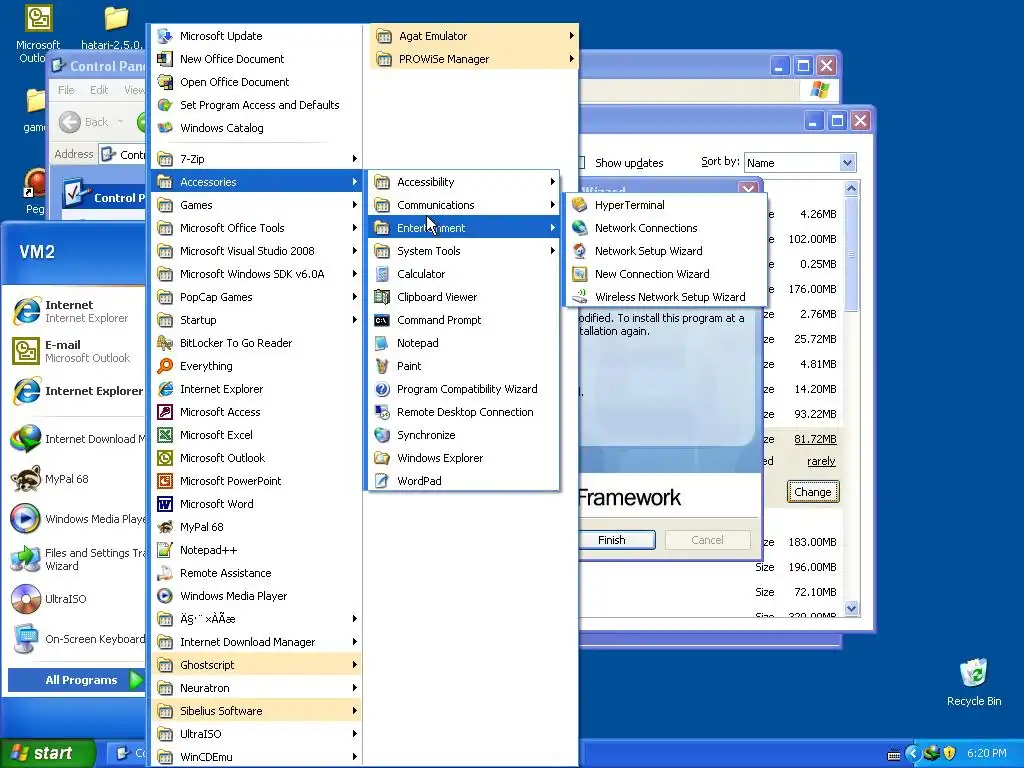Click the Everything search icon
The height and width of the screenshot is (768, 1024).
tap(165, 366)
